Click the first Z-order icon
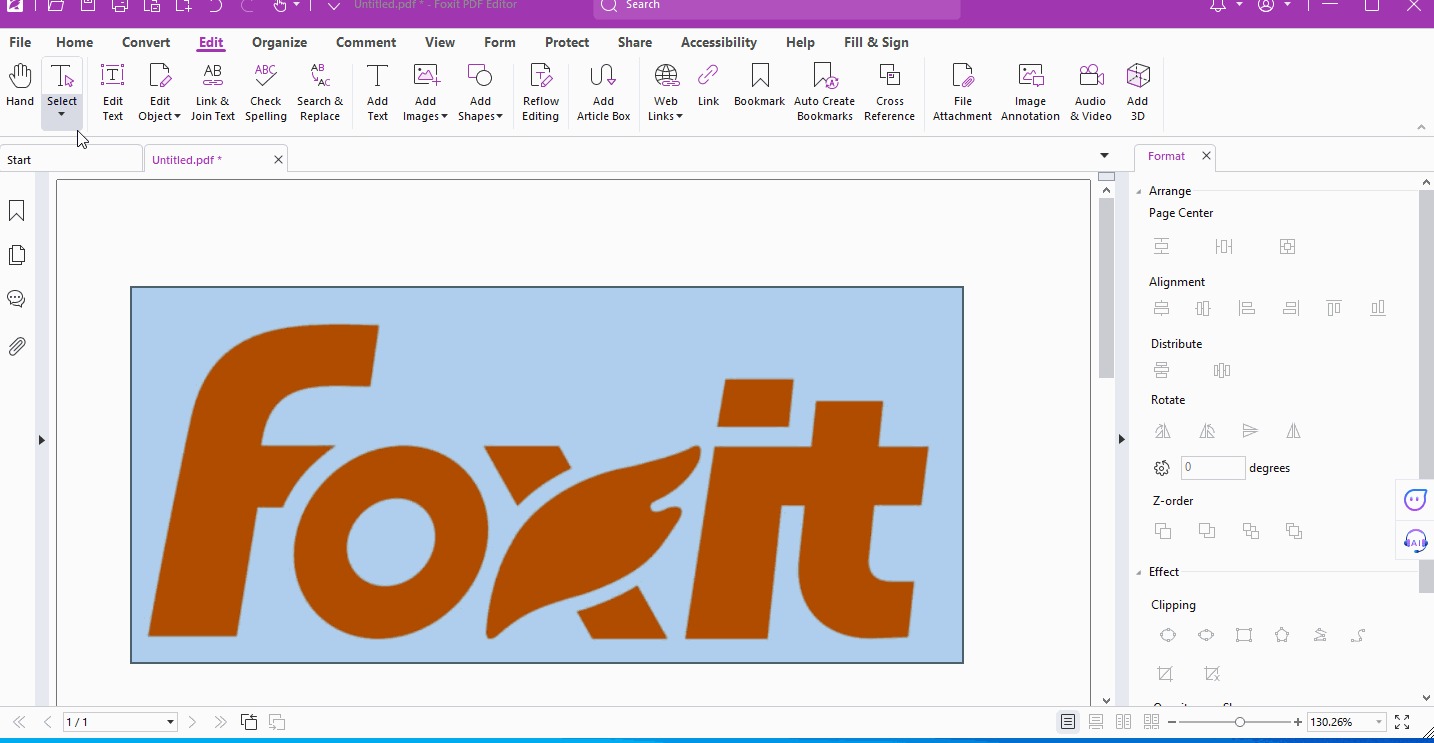1434x743 pixels. [1162, 531]
